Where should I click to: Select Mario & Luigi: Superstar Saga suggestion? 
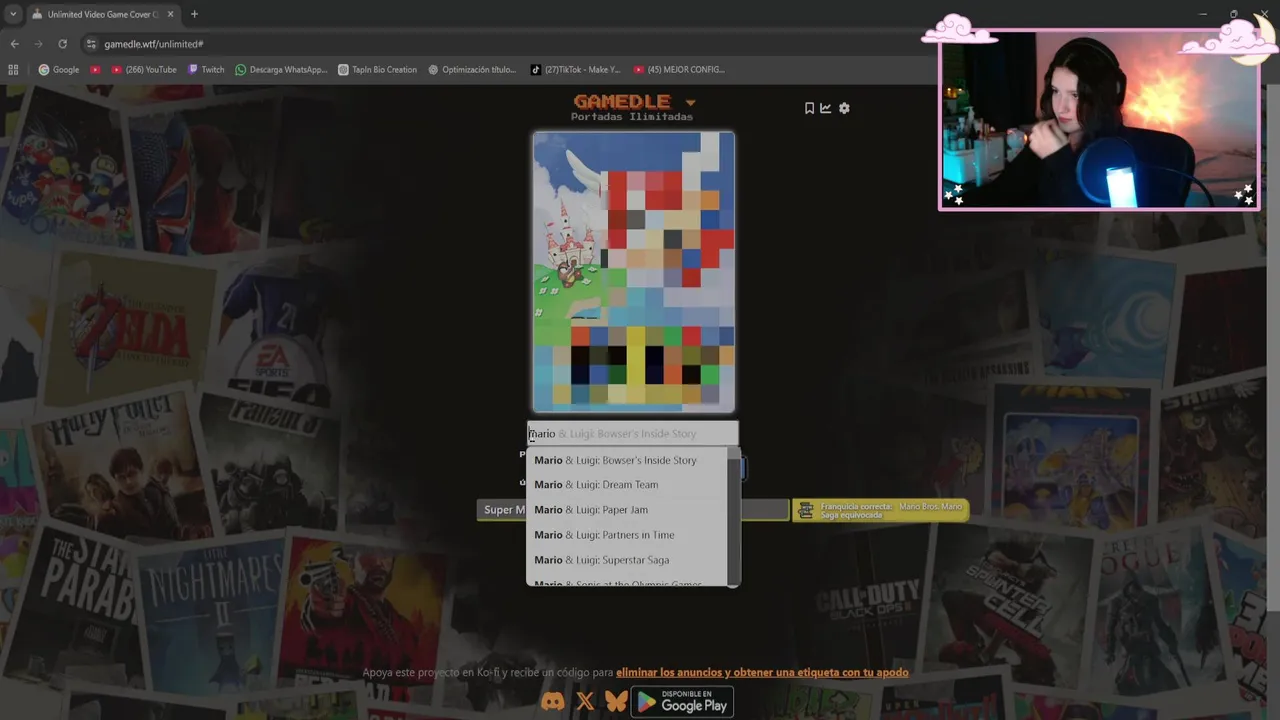pyautogui.click(x=627, y=560)
